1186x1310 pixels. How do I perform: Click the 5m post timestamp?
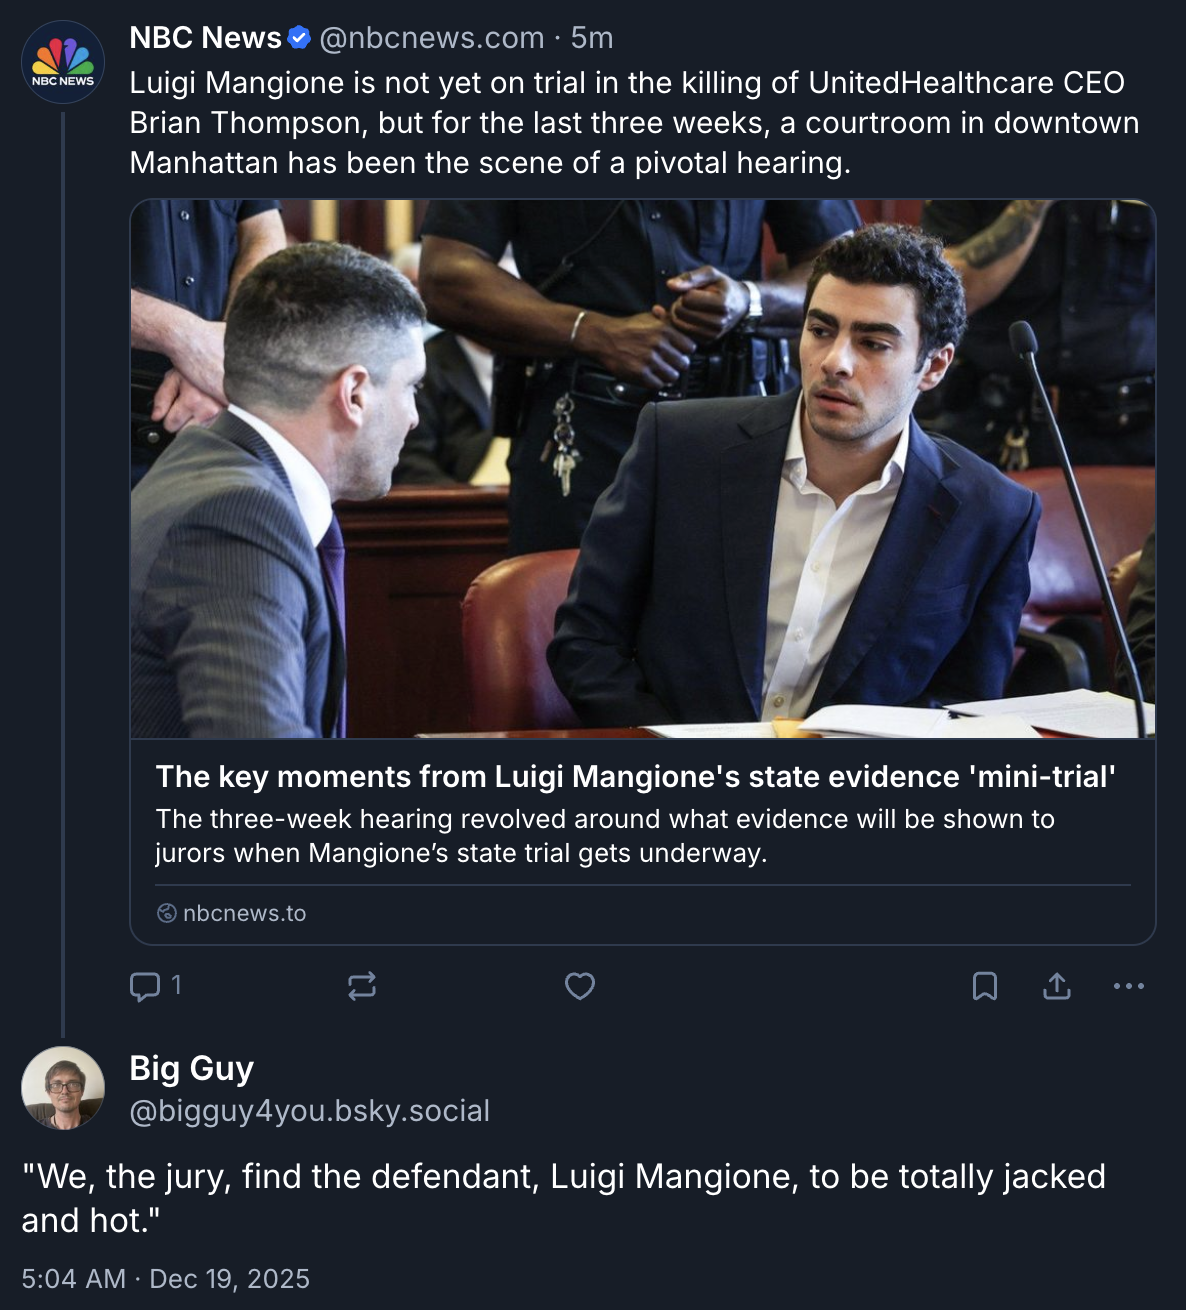[x=592, y=38]
